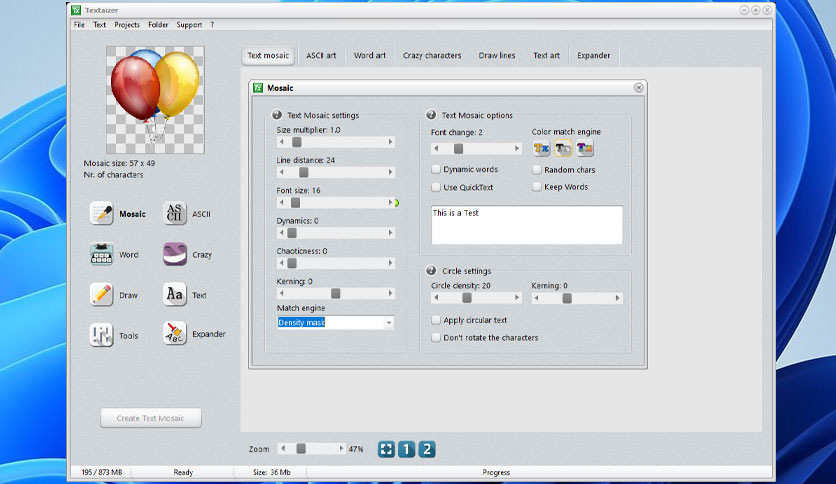Switch to the Text art tab
Image resolution: width=836 pixels, height=484 pixels.
546,55
